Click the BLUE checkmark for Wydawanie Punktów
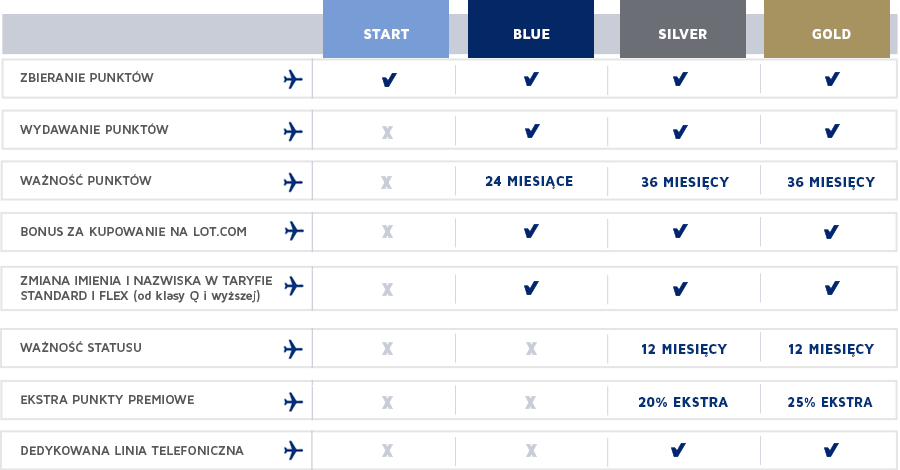Screen dimensions: 900x470 [532, 131]
